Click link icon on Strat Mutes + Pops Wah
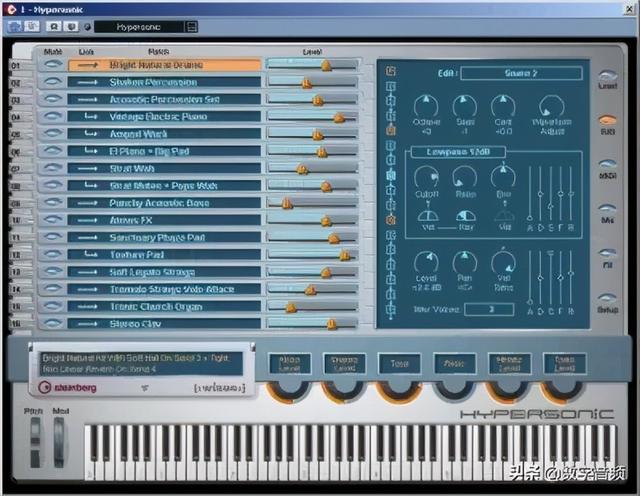Screen dimensions: 640x496 [91, 186]
